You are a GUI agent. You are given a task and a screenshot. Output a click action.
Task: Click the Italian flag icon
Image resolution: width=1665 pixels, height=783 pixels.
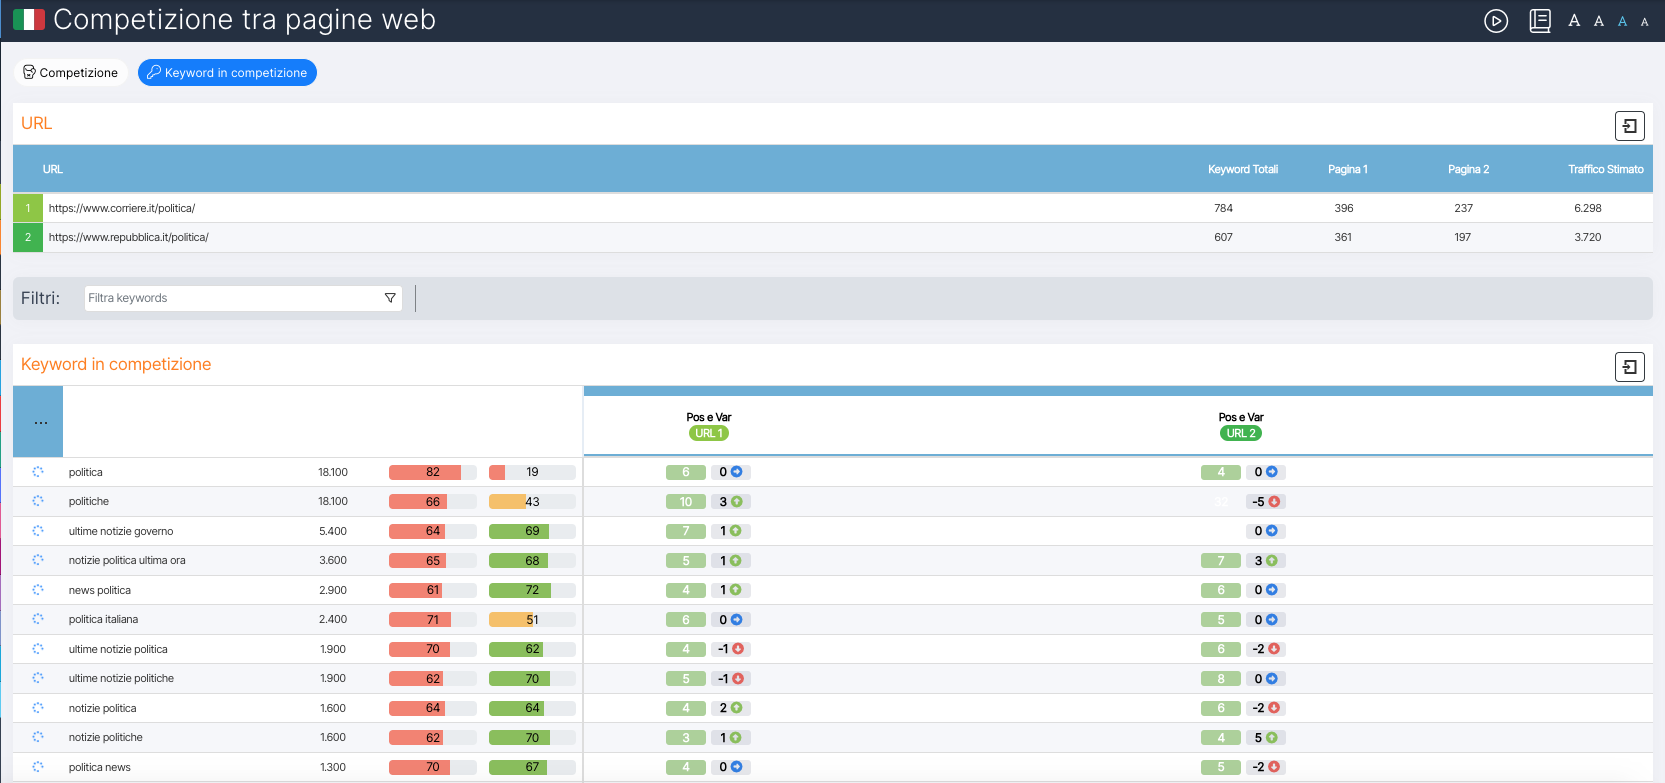pos(29,20)
